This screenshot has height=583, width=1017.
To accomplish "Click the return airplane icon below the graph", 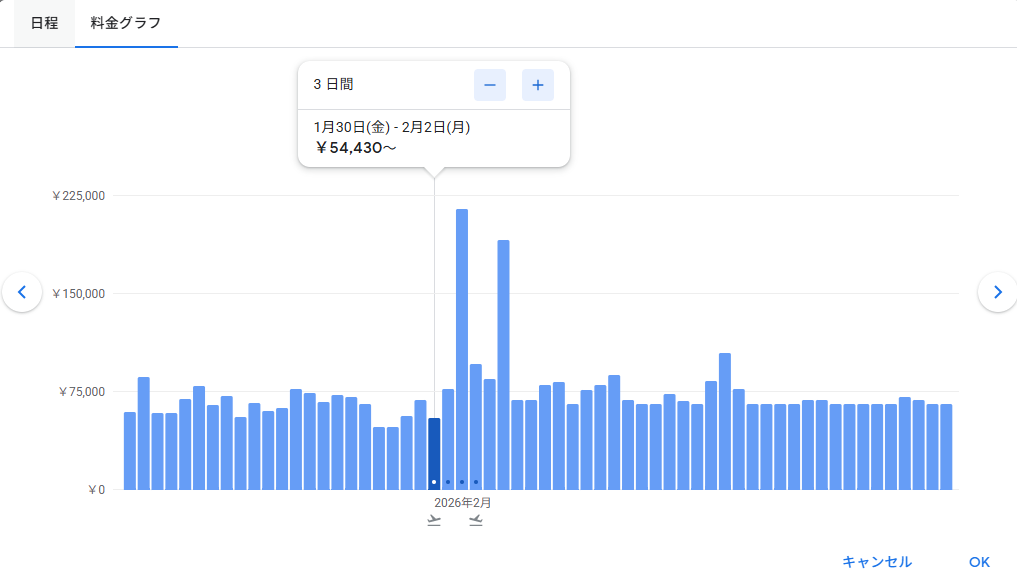I will (476, 521).
